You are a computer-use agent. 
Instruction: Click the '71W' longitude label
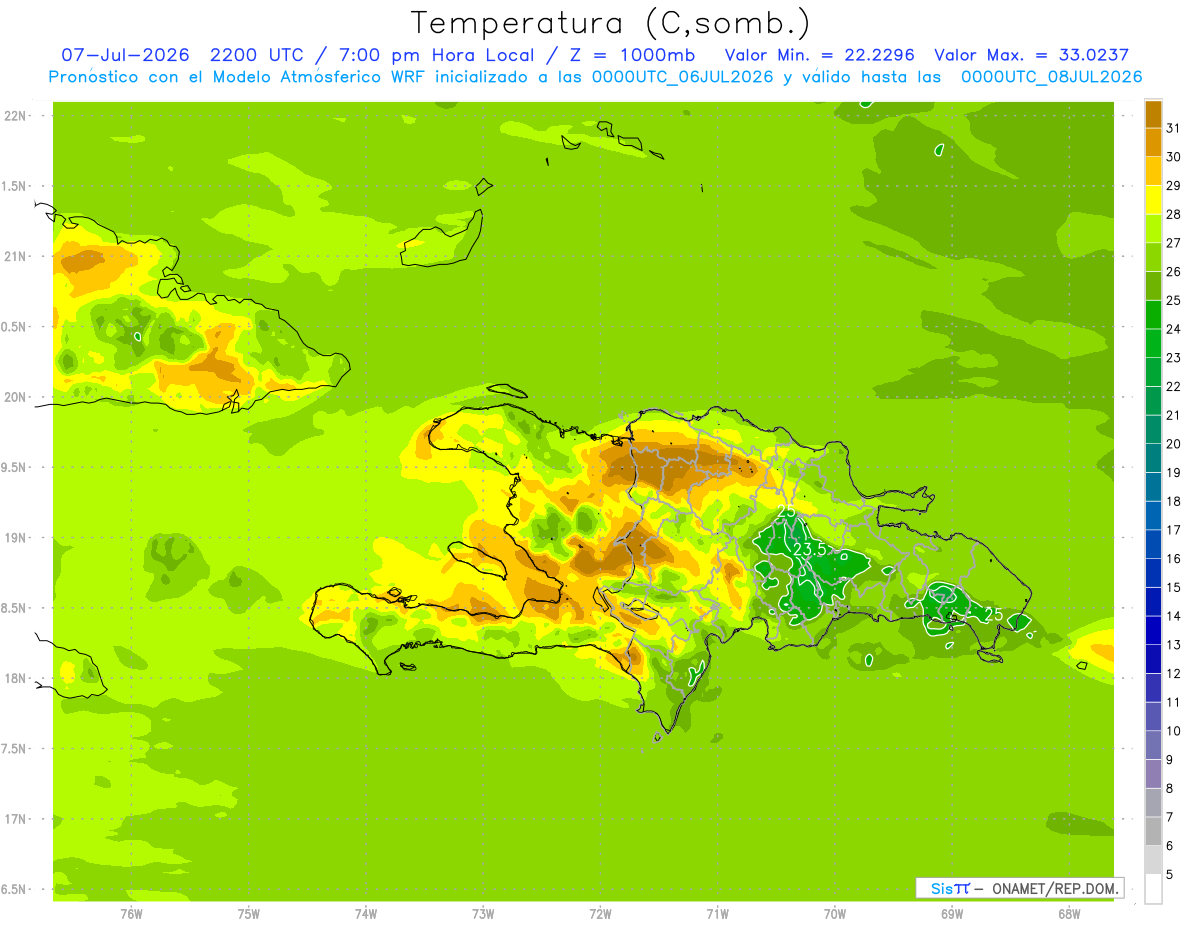717,914
